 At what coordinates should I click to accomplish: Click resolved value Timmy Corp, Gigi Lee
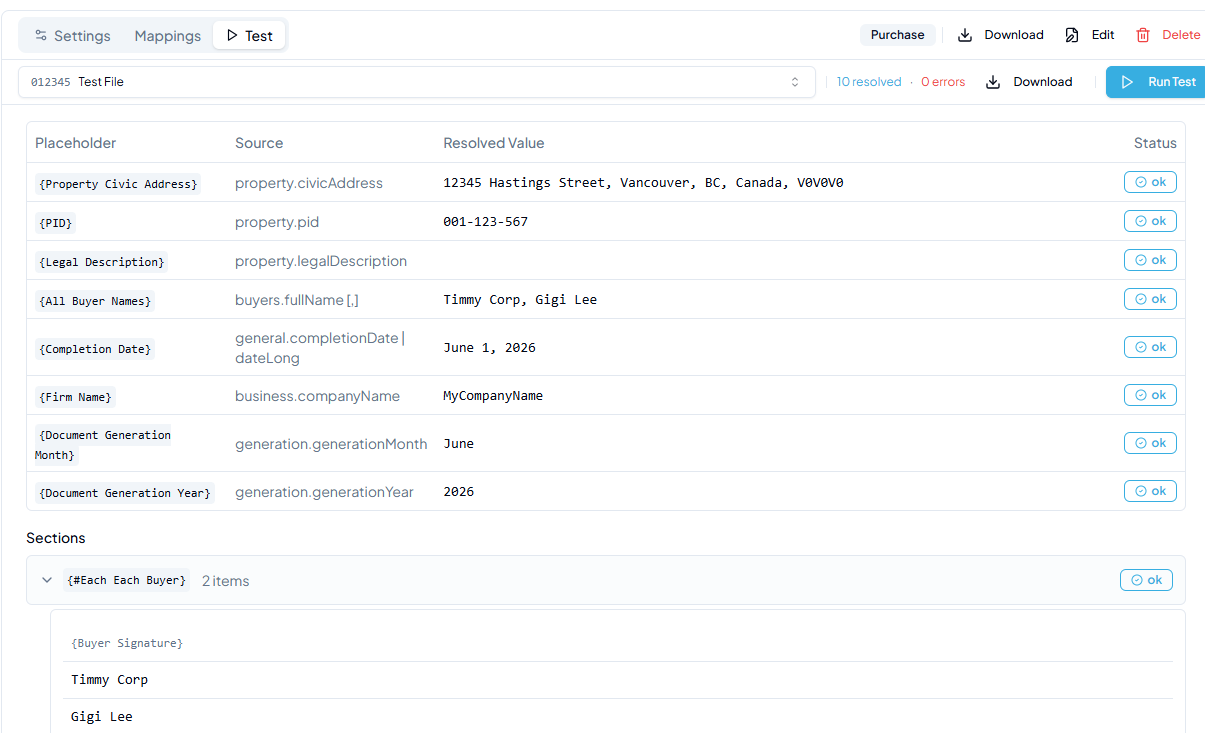[520, 300]
